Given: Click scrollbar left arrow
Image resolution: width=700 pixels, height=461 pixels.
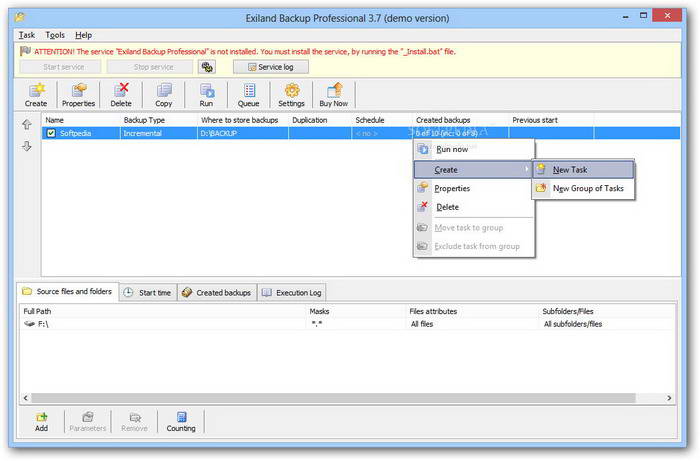Looking at the screenshot, I should pos(25,398).
